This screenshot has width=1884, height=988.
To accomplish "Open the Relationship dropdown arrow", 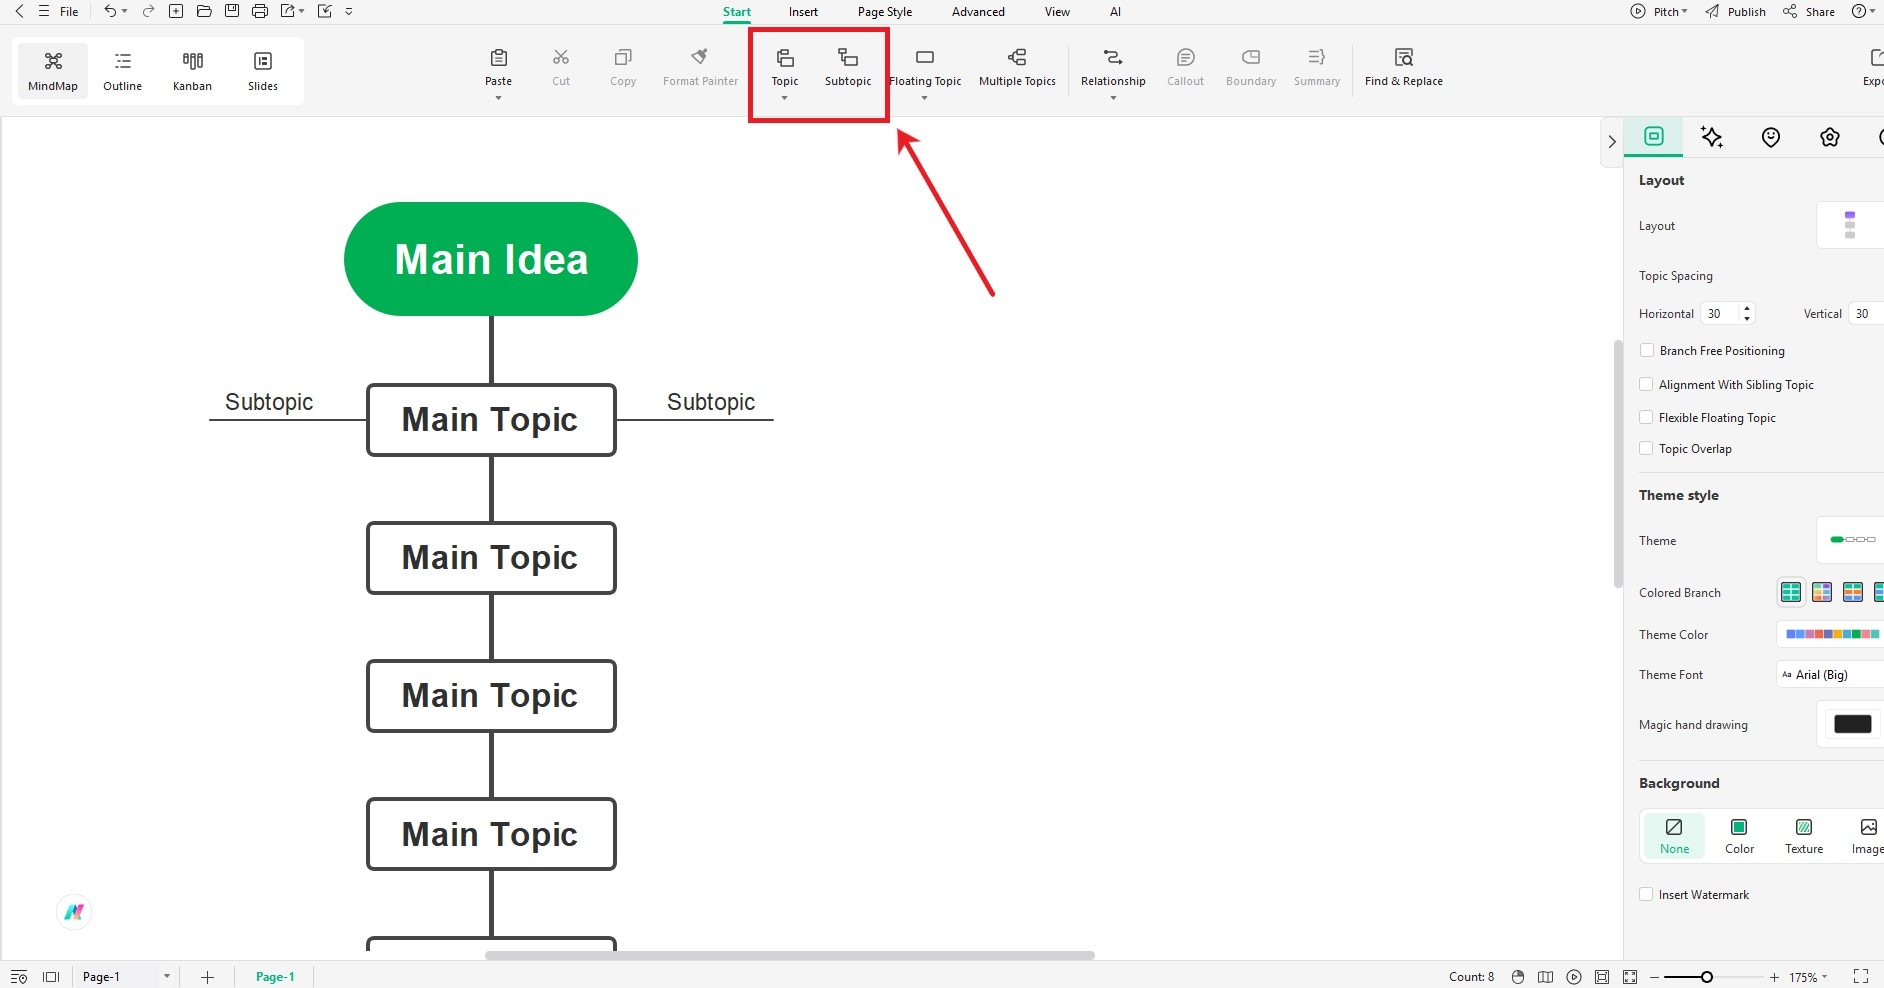I will click(1113, 98).
